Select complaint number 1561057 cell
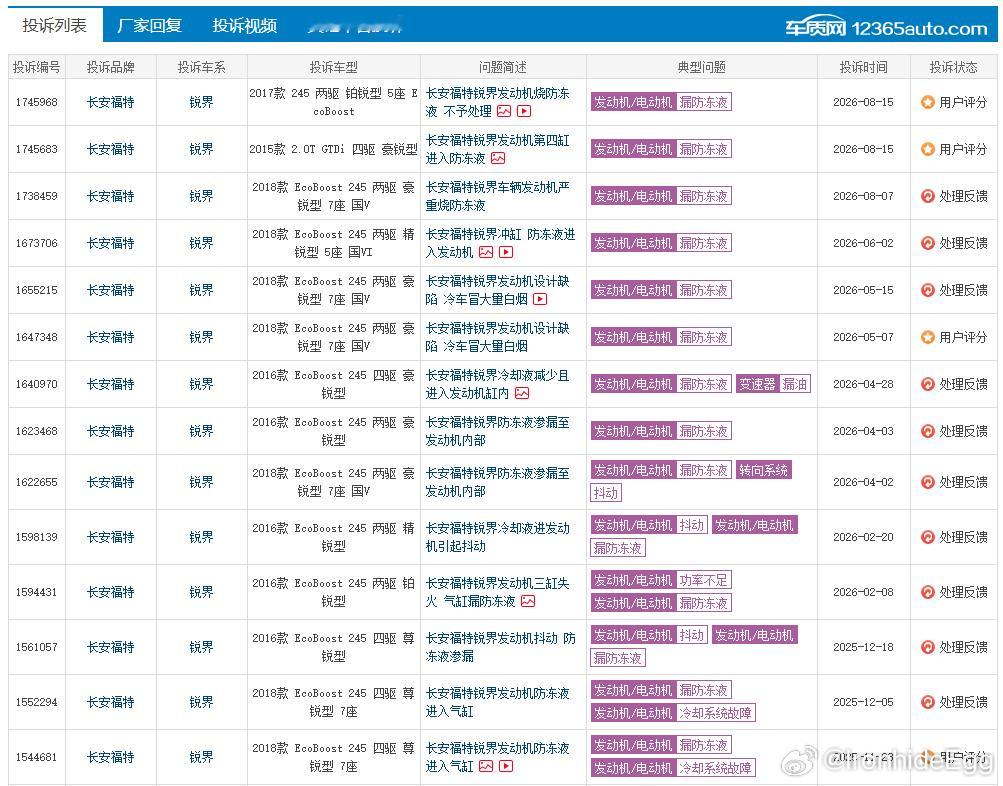This screenshot has height=786, width=1003. (36, 647)
